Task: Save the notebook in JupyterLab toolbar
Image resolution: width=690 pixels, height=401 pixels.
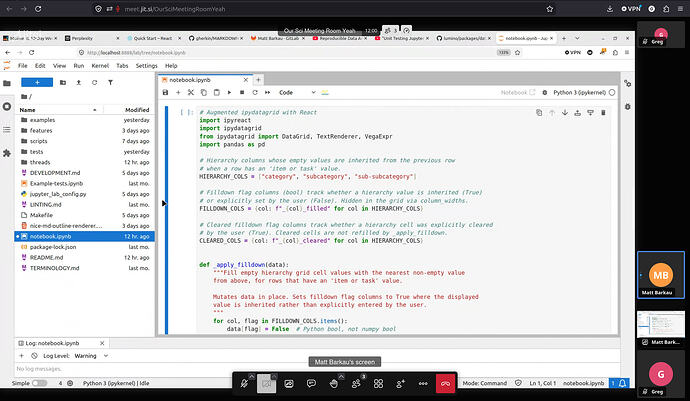Action: point(165,92)
